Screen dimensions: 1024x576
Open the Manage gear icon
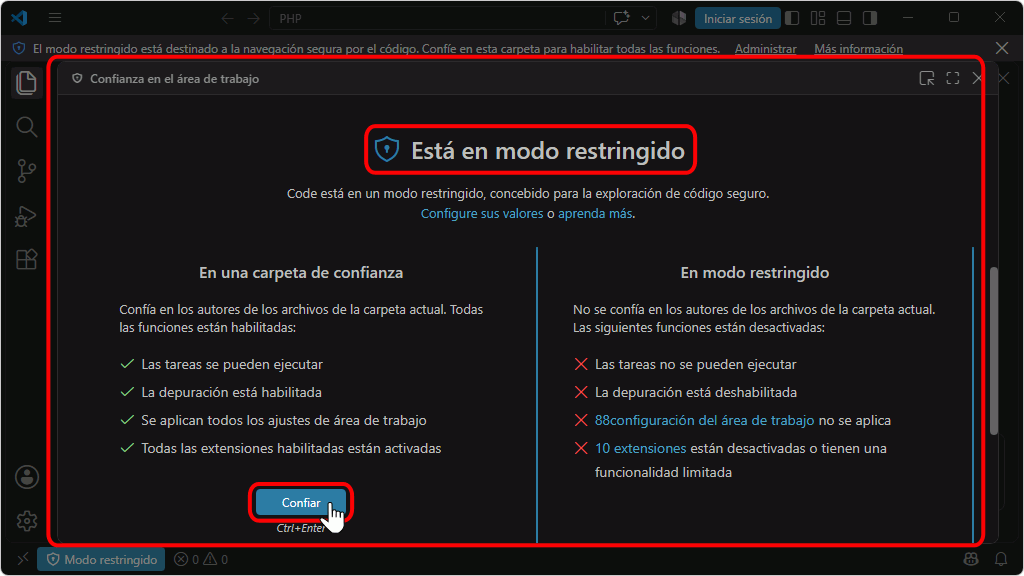[27, 521]
